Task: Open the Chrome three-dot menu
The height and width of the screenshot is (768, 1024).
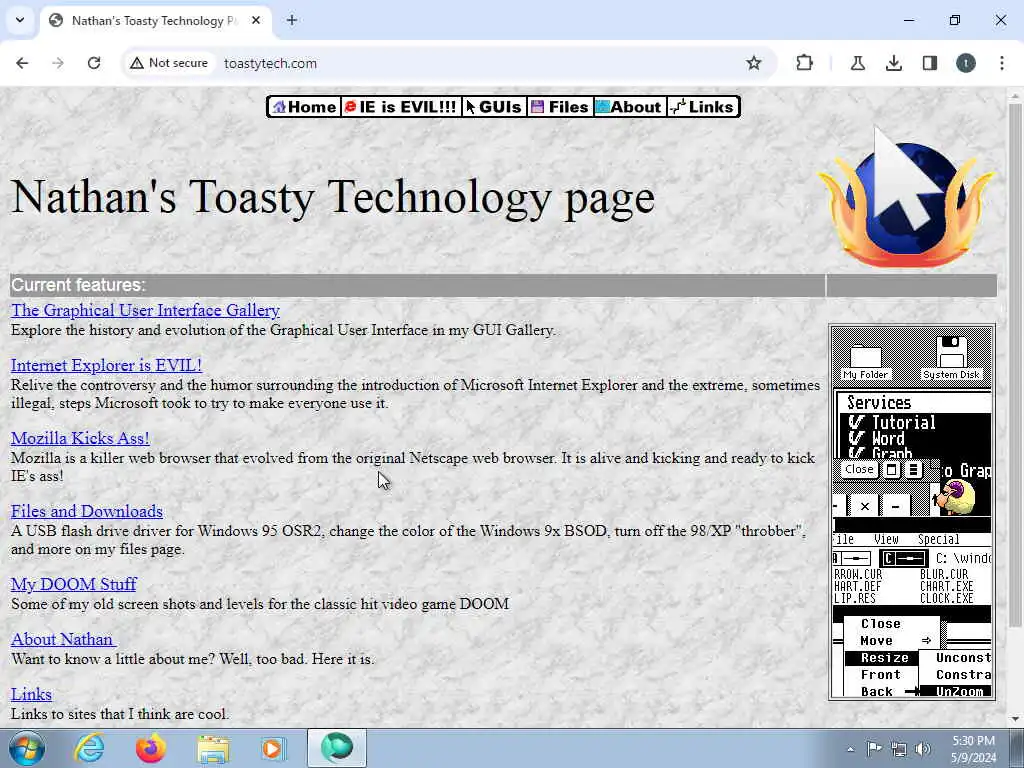Action: 1002,63
